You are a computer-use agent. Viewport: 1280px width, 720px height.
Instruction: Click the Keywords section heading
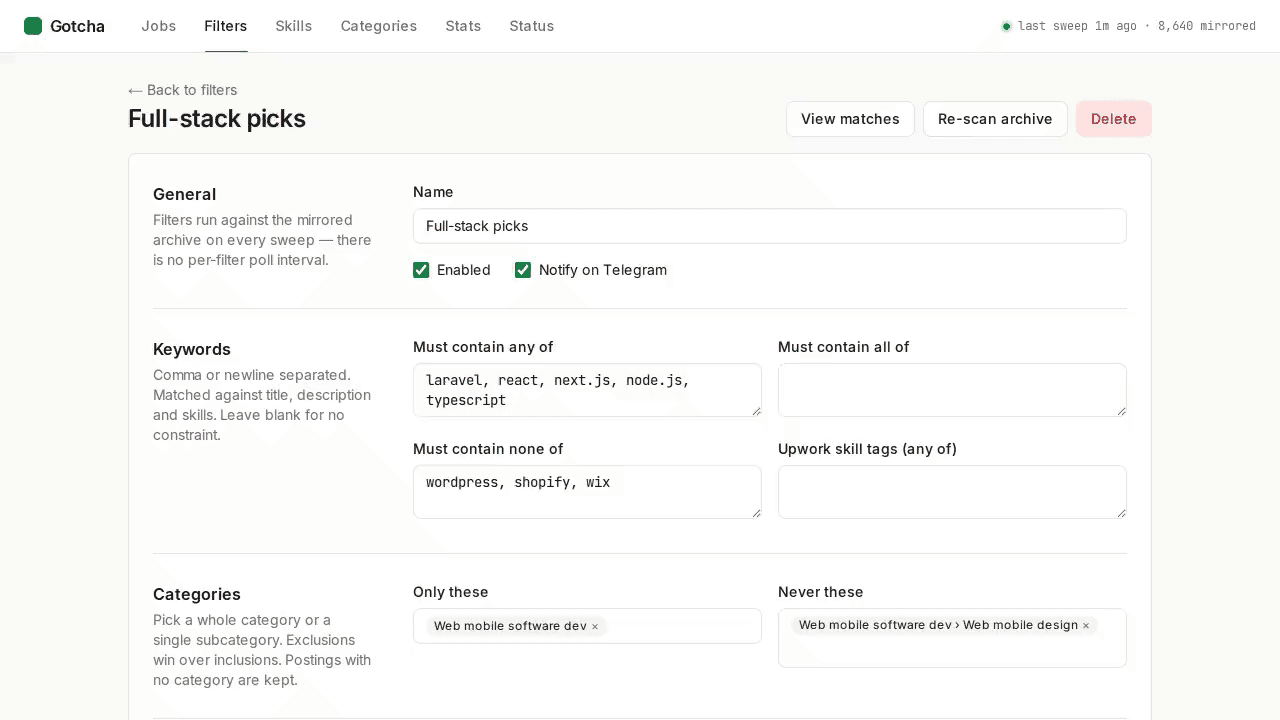pos(192,349)
